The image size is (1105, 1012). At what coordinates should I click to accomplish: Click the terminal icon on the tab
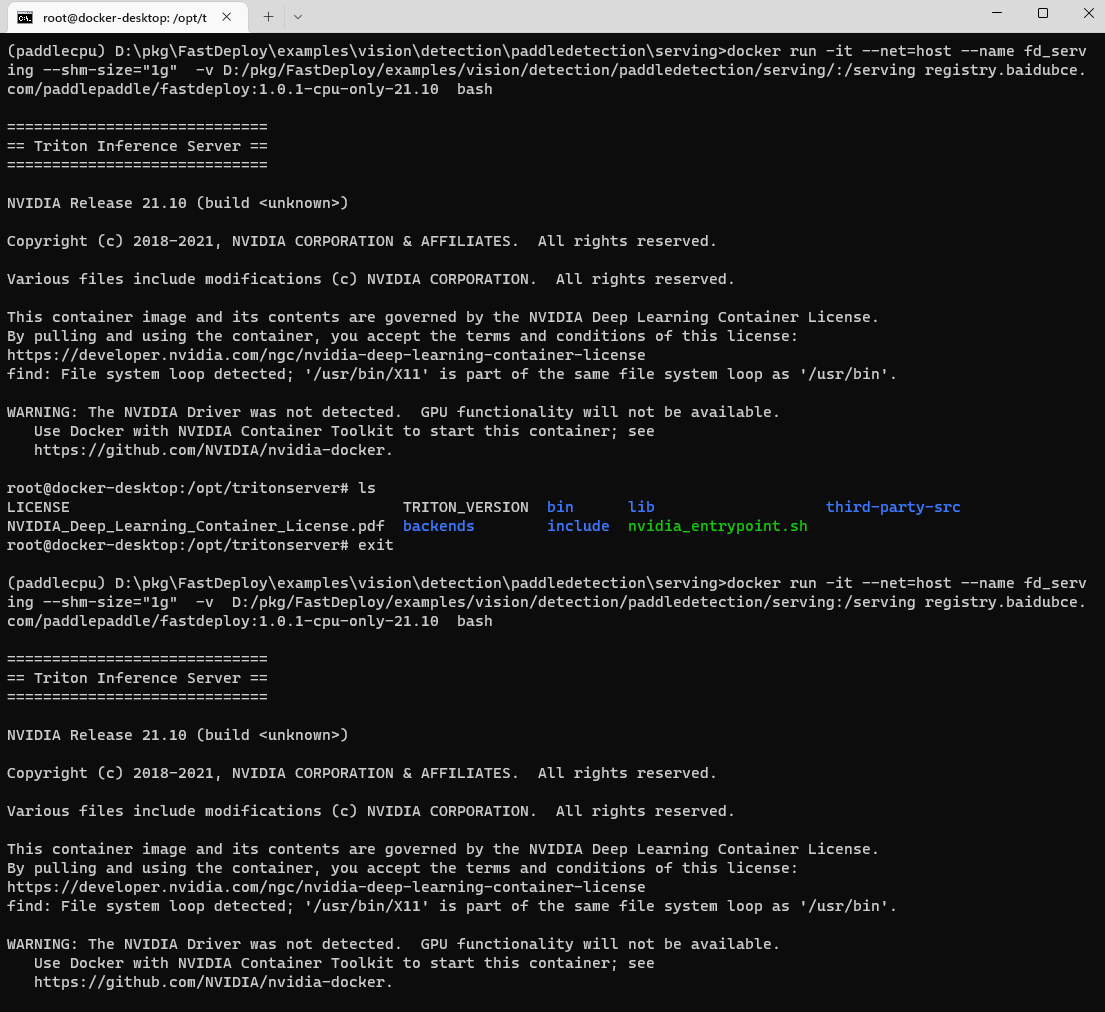pos(25,18)
